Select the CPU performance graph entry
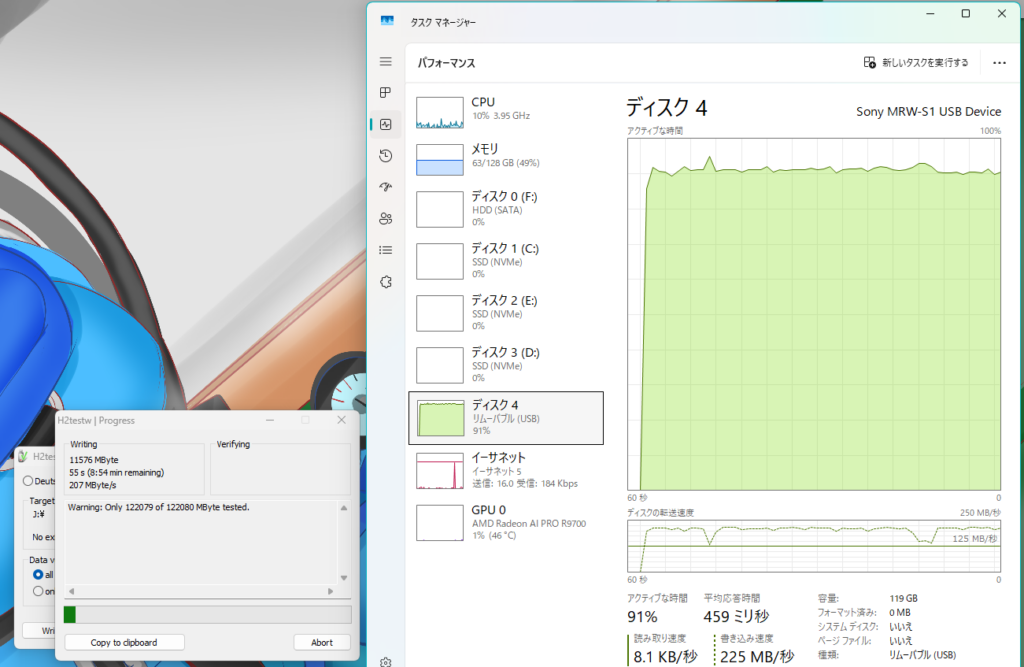Image resolution: width=1024 pixels, height=667 pixels. point(508,112)
